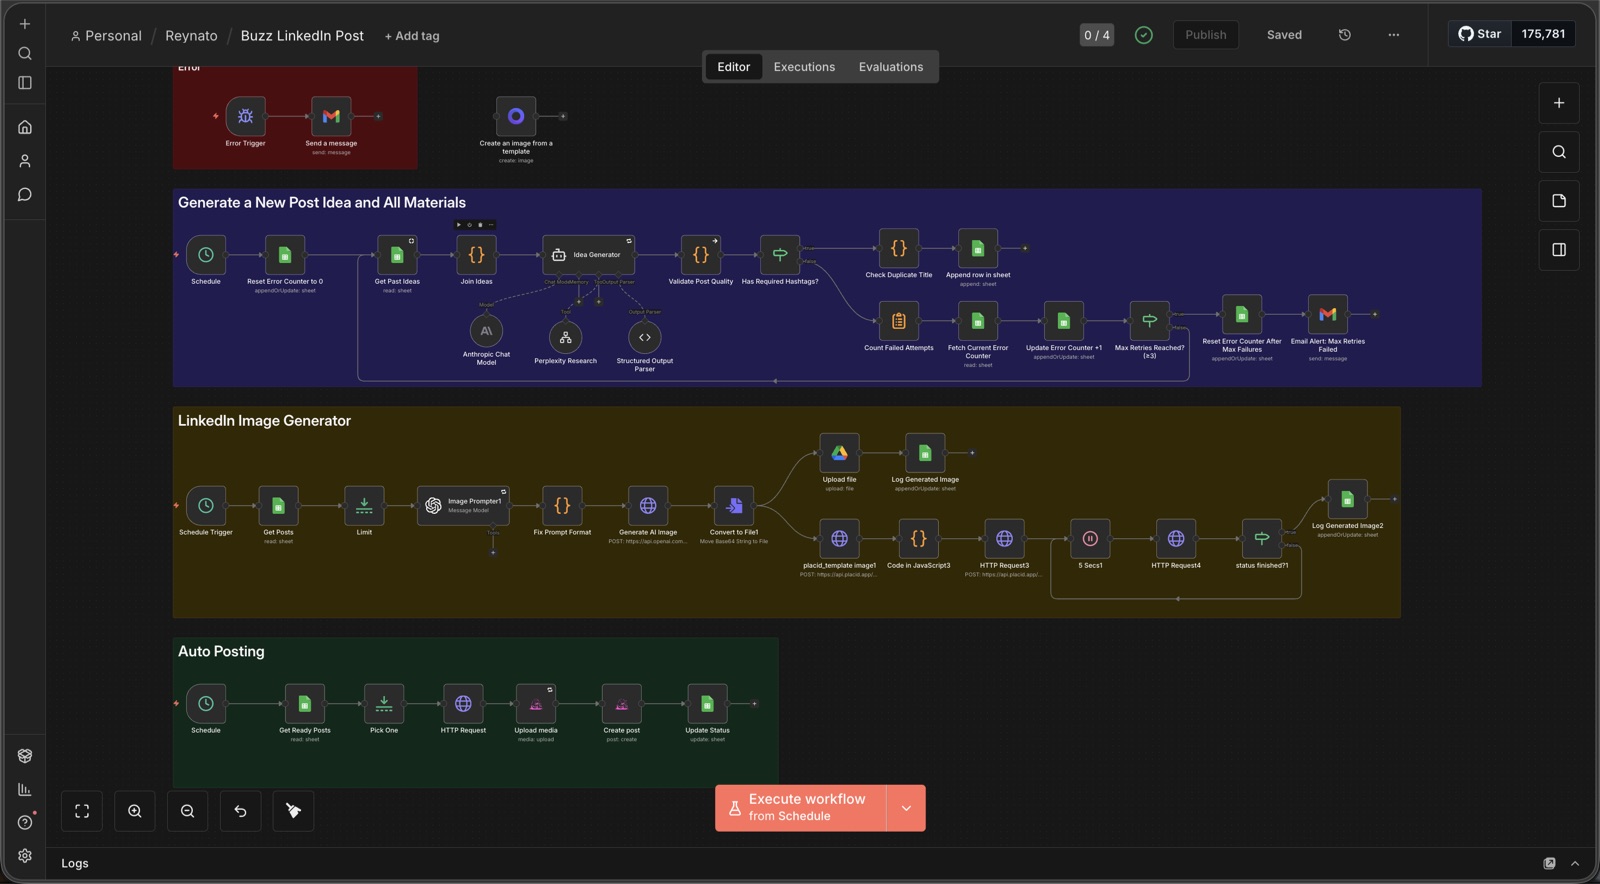This screenshot has width=1600, height=884.
Task: Open the Schedule Trigger node
Action: (206, 506)
